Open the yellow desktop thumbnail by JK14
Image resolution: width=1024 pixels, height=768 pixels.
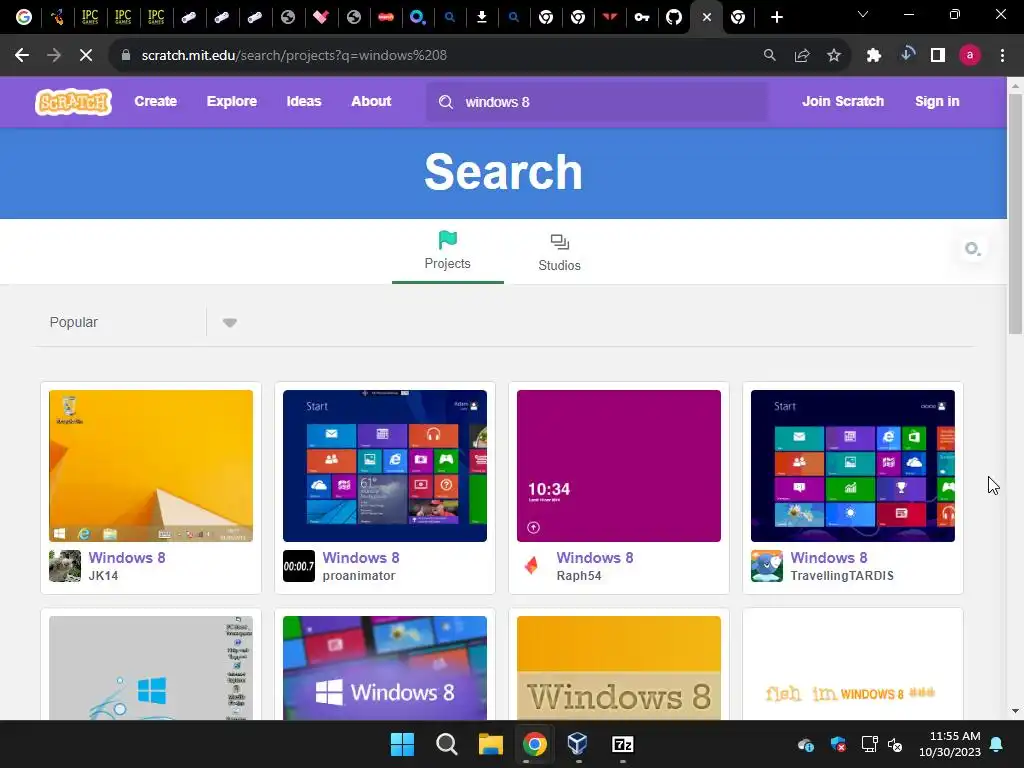click(151, 466)
